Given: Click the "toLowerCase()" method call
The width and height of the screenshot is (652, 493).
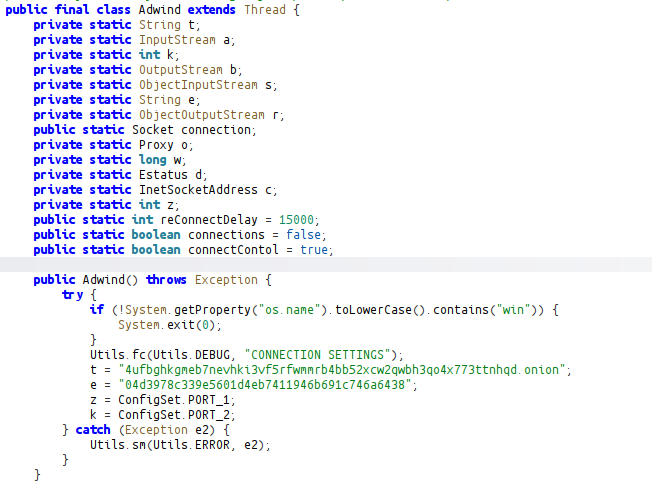Looking at the screenshot, I should click(x=380, y=310).
